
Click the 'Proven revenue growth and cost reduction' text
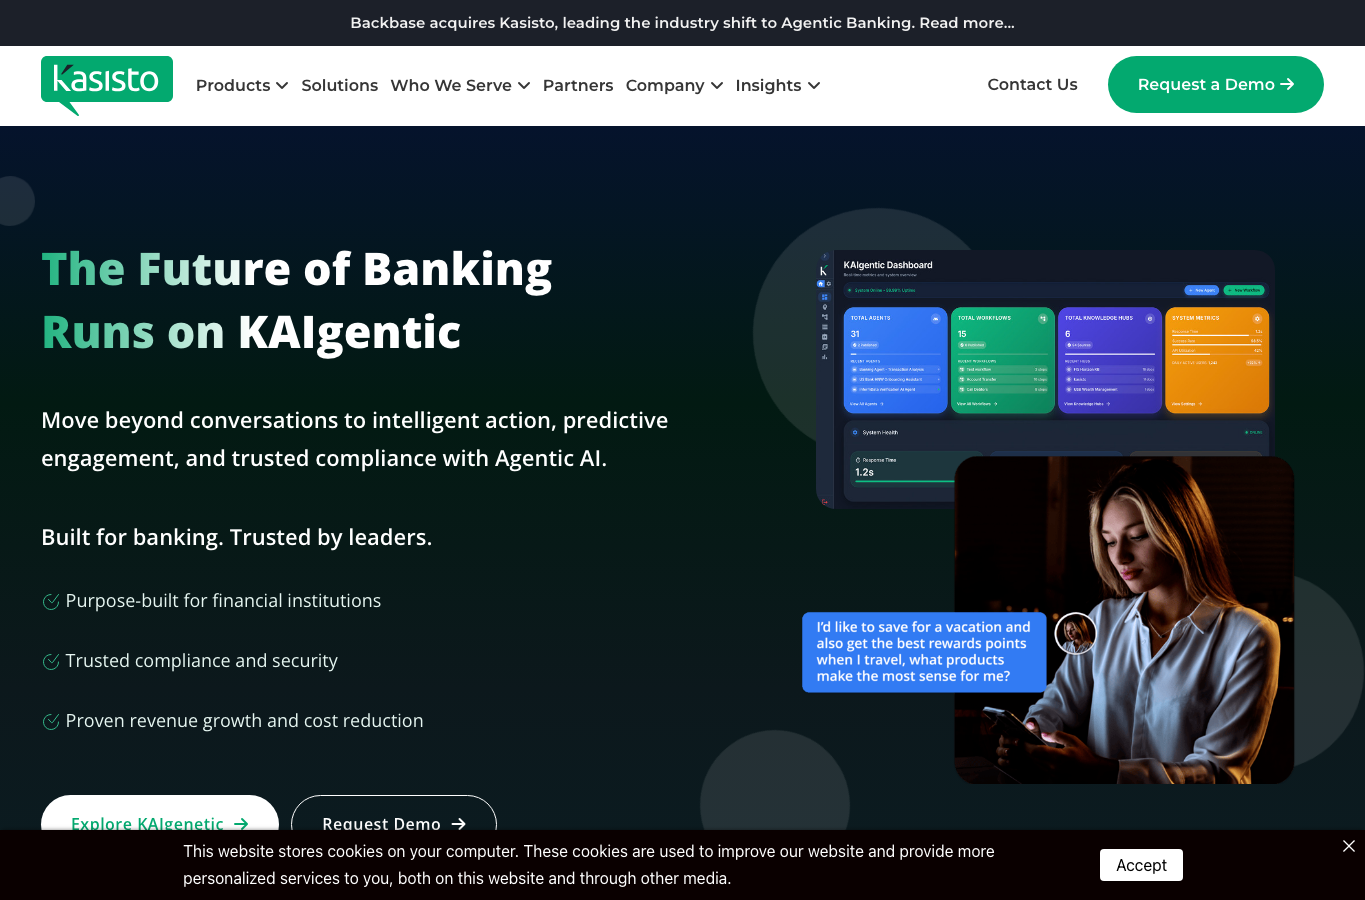tap(245, 721)
